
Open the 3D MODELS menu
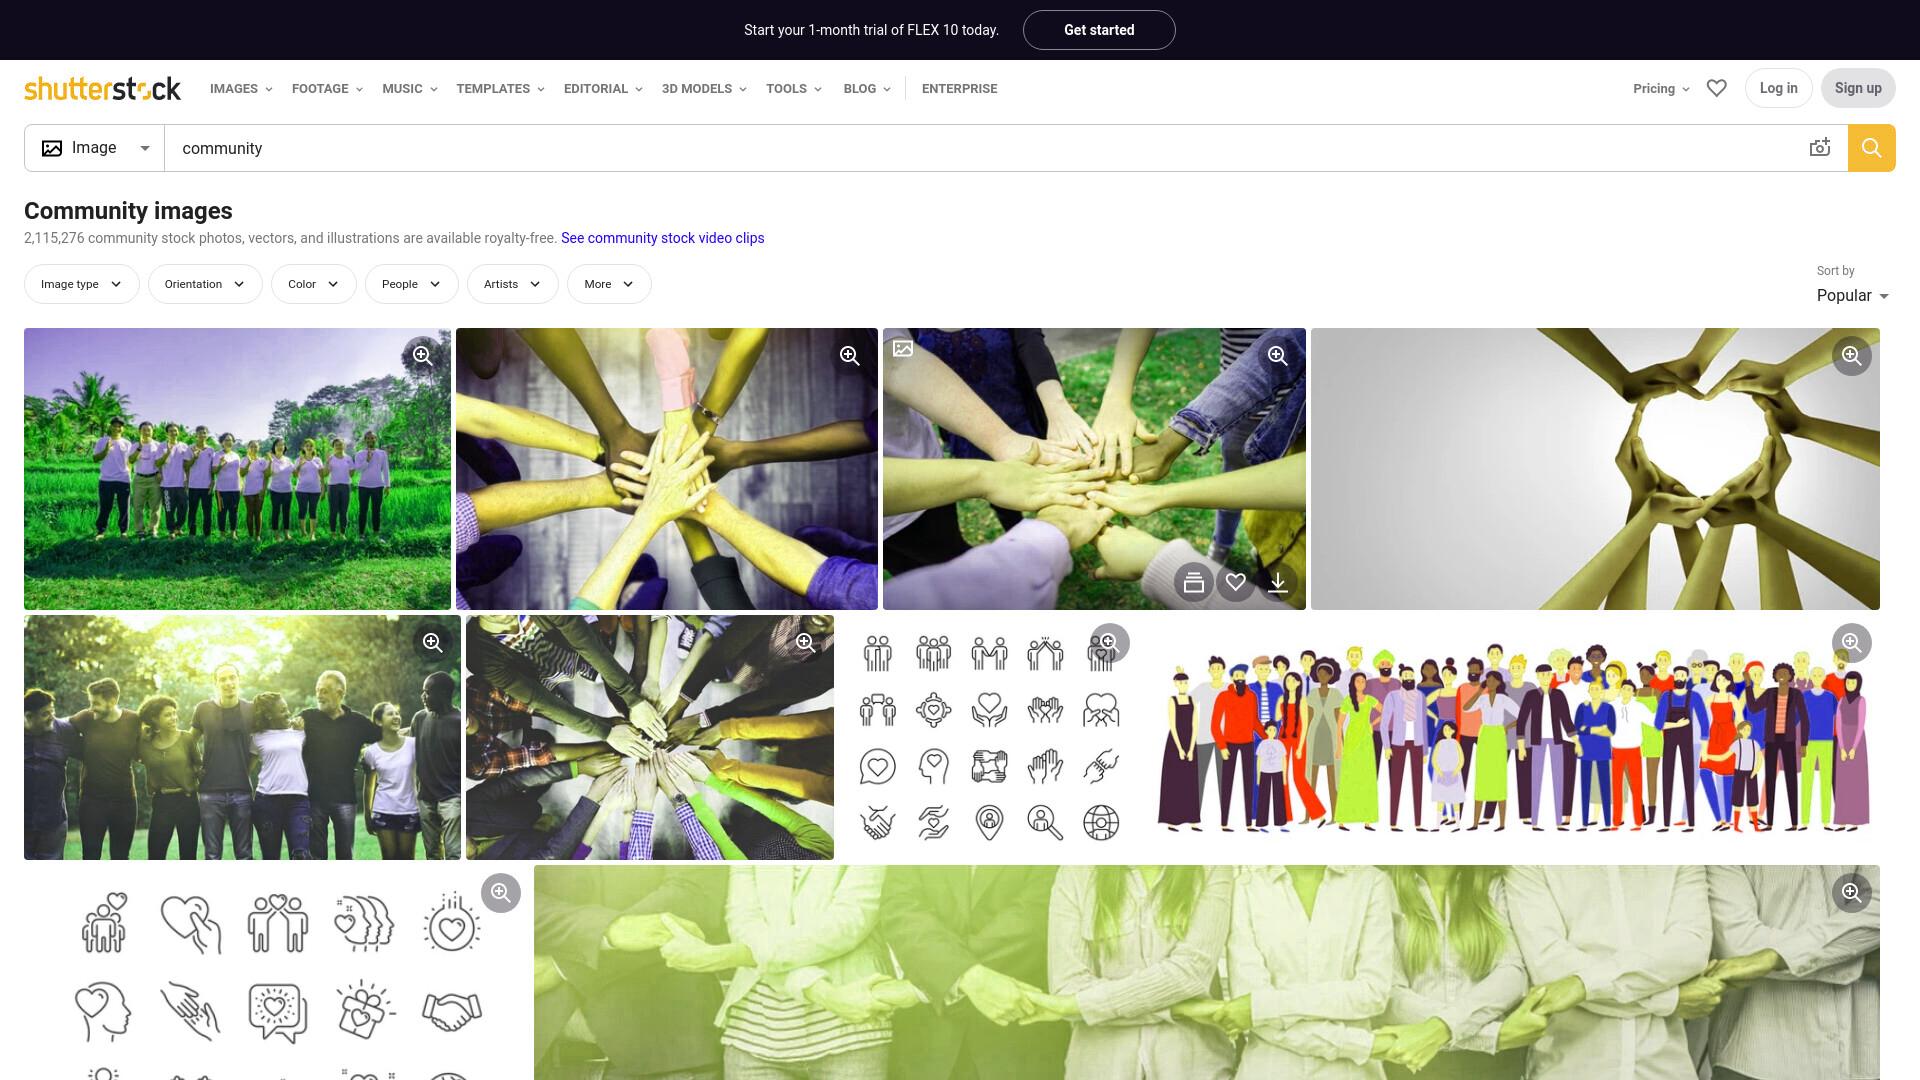pos(704,88)
